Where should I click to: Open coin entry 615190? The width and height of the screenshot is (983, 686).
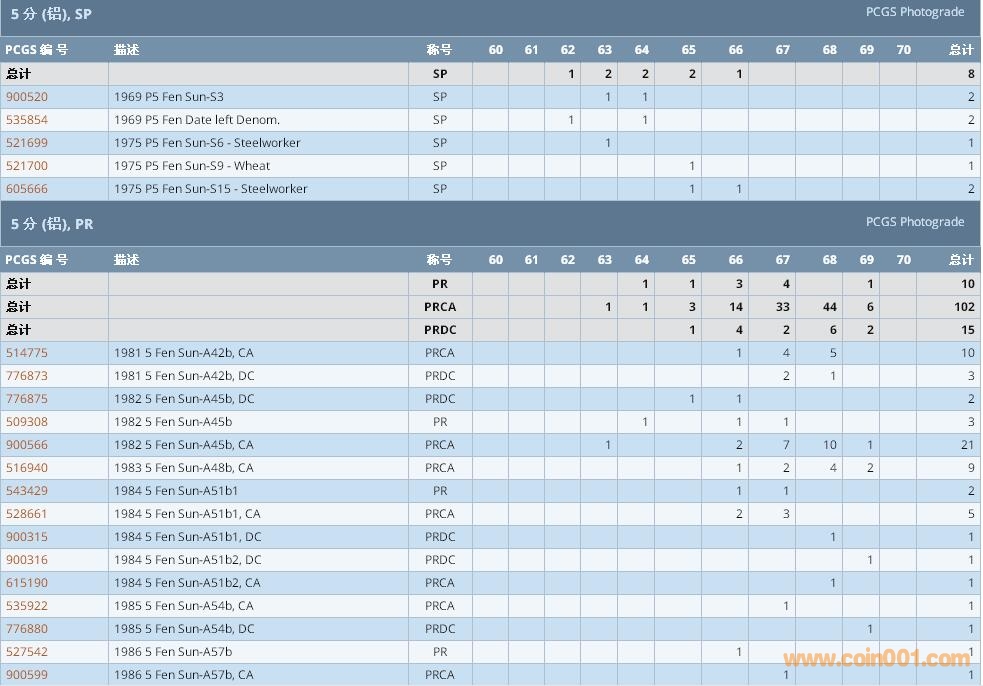pyautogui.click(x=27, y=583)
